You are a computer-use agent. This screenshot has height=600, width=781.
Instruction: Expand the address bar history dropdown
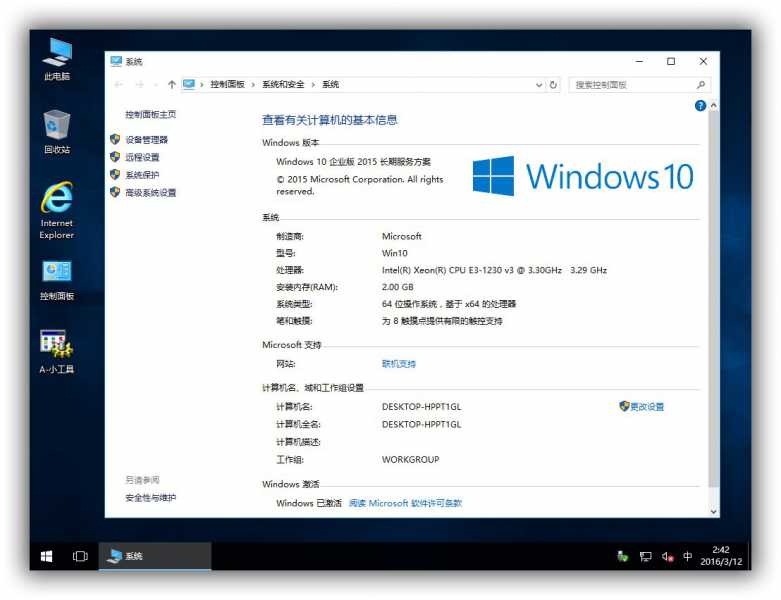click(x=539, y=85)
